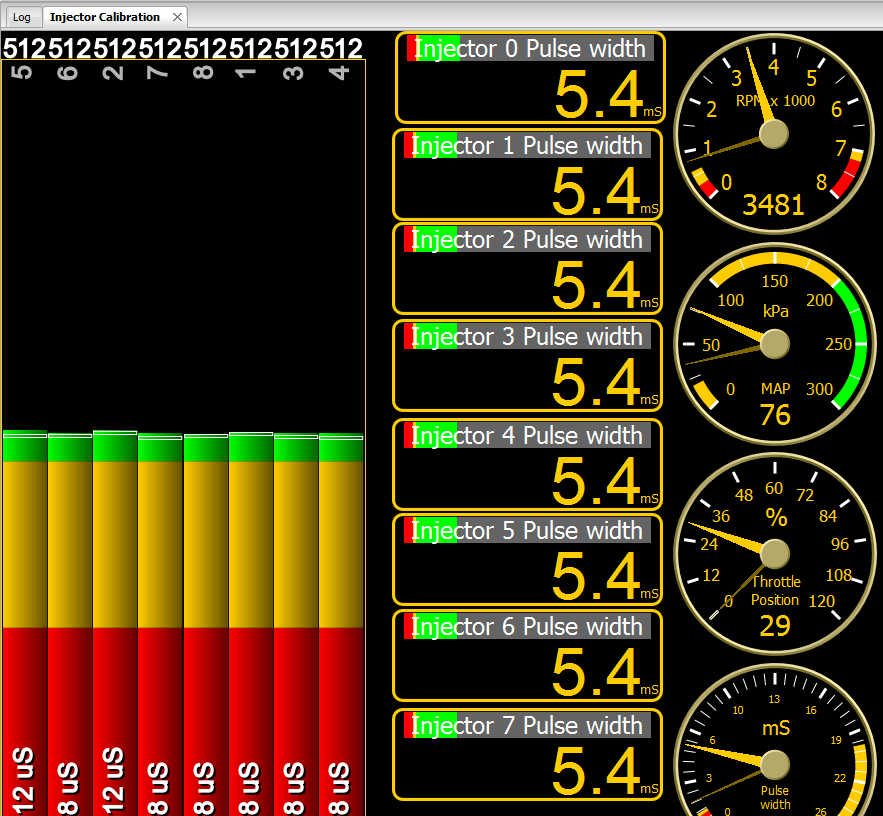
Task: Select the Injector Calibration tab
Action: coord(103,16)
